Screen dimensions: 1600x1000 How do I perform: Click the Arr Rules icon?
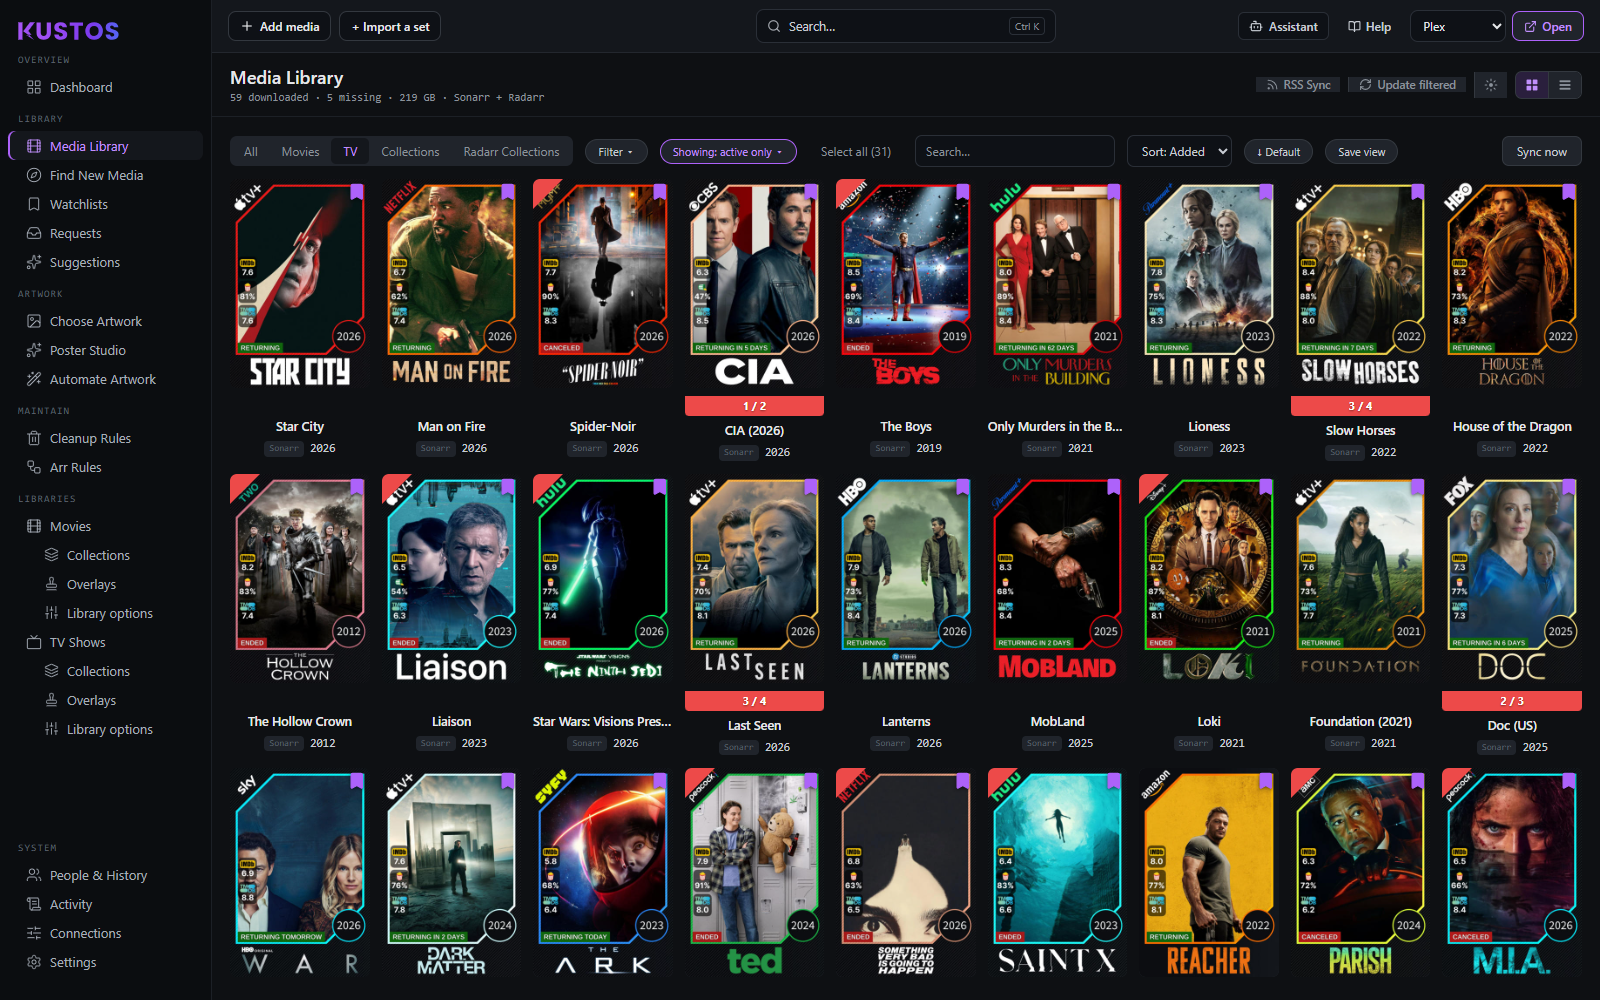coord(34,467)
